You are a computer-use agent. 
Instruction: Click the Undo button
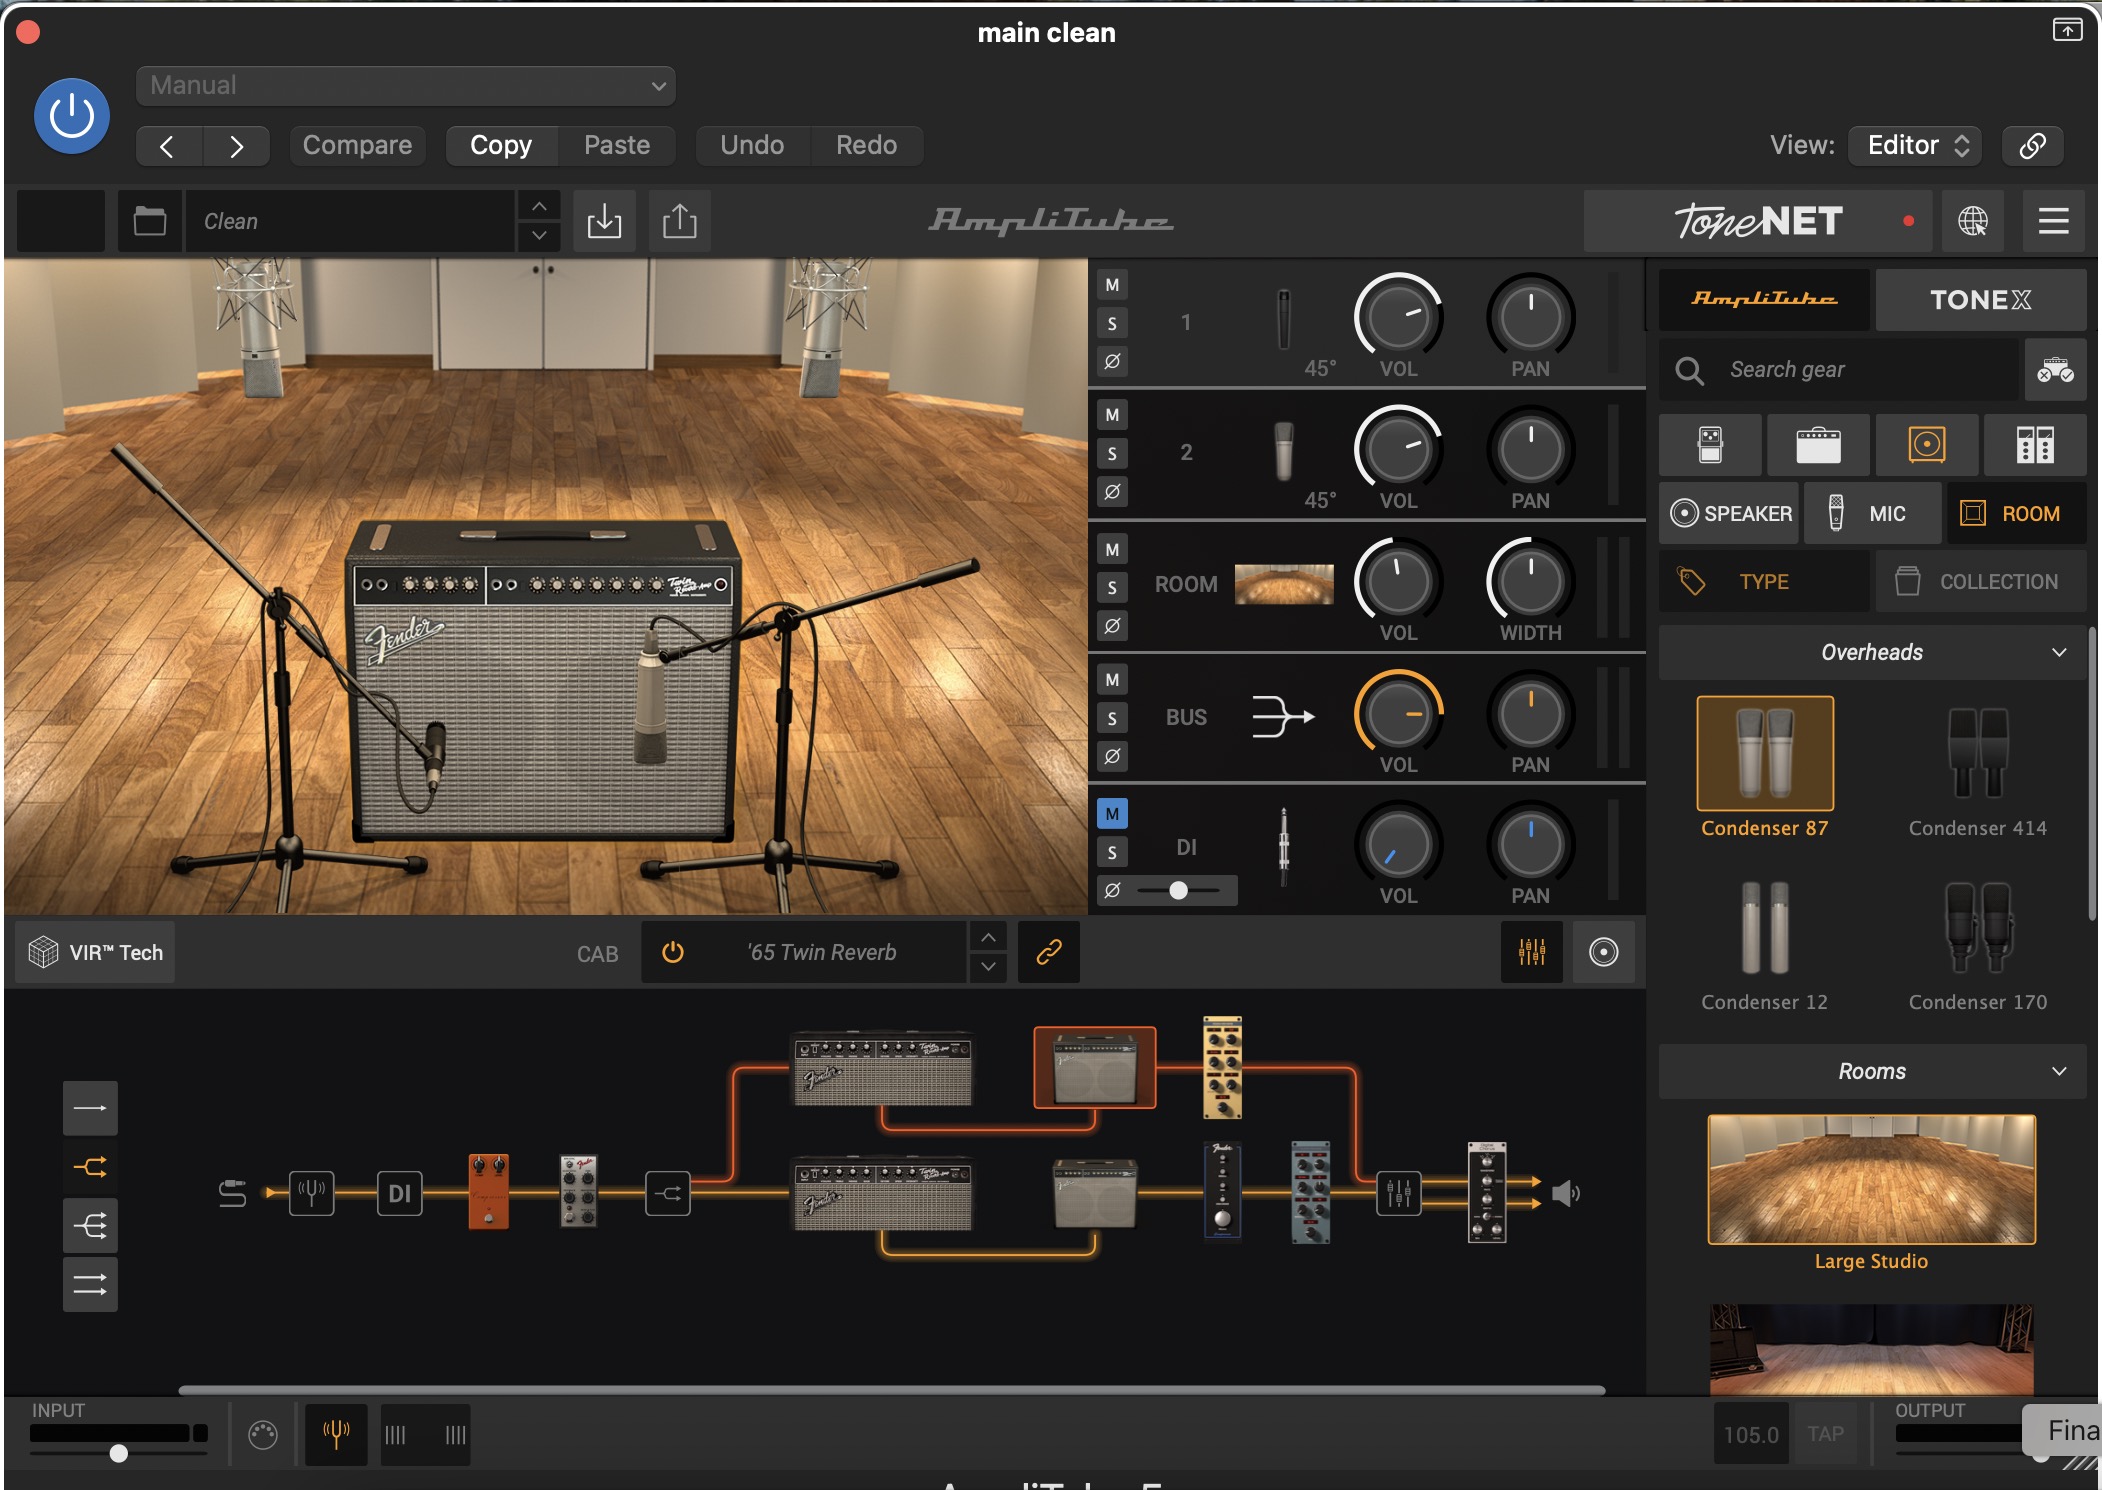pos(752,146)
